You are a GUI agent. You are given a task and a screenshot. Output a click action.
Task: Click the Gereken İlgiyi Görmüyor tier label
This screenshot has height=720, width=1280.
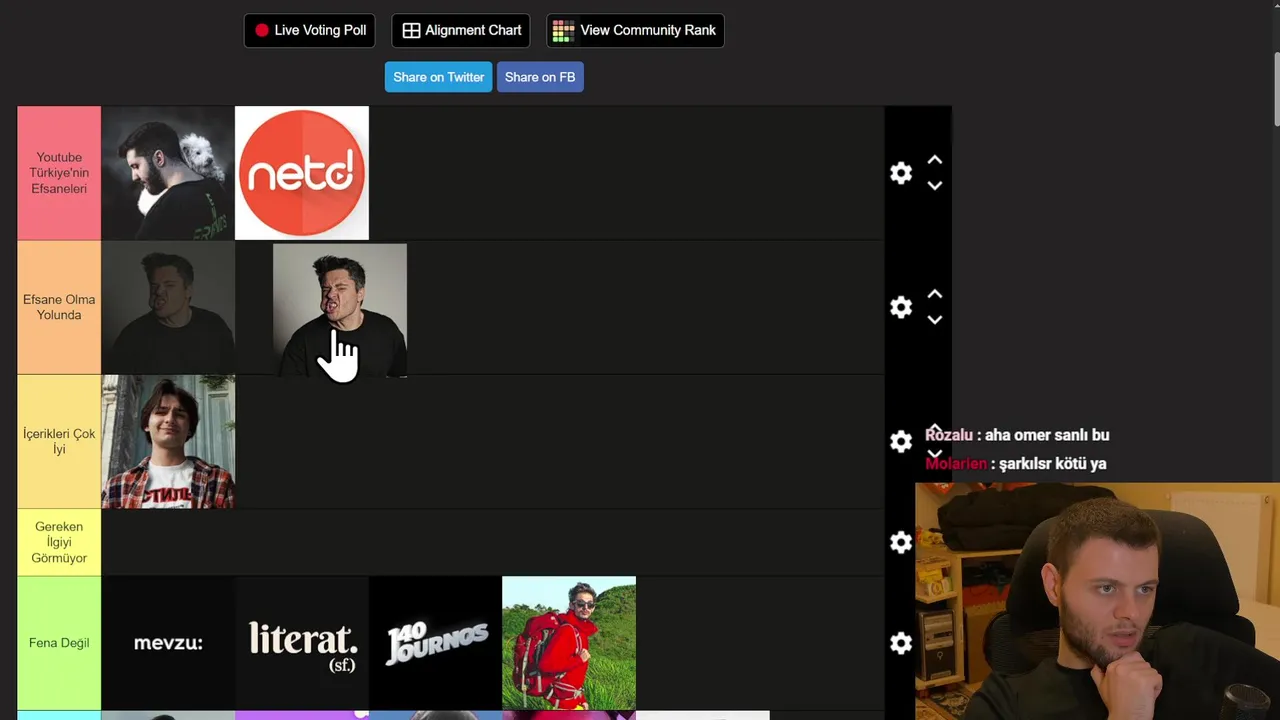(59, 542)
